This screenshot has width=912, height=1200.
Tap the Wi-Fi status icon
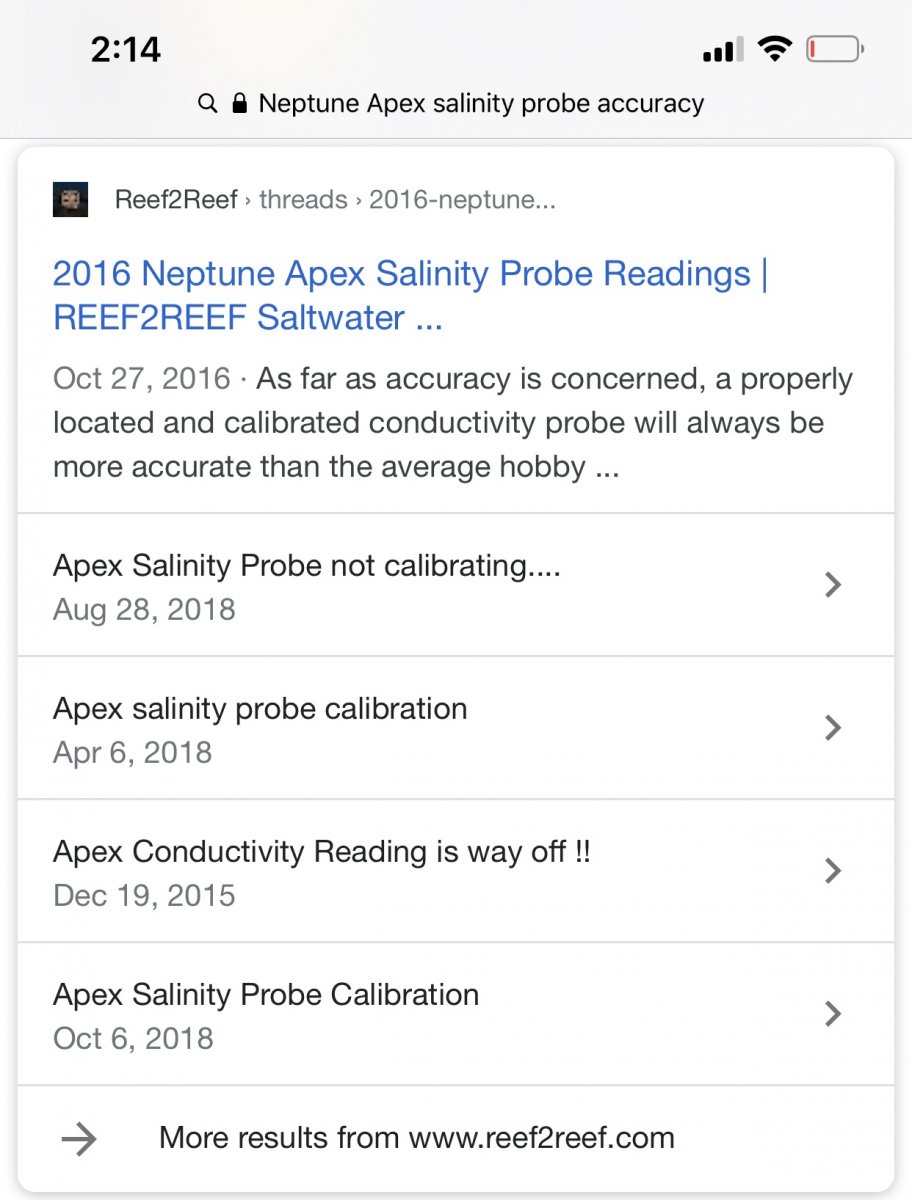click(x=773, y=49)
